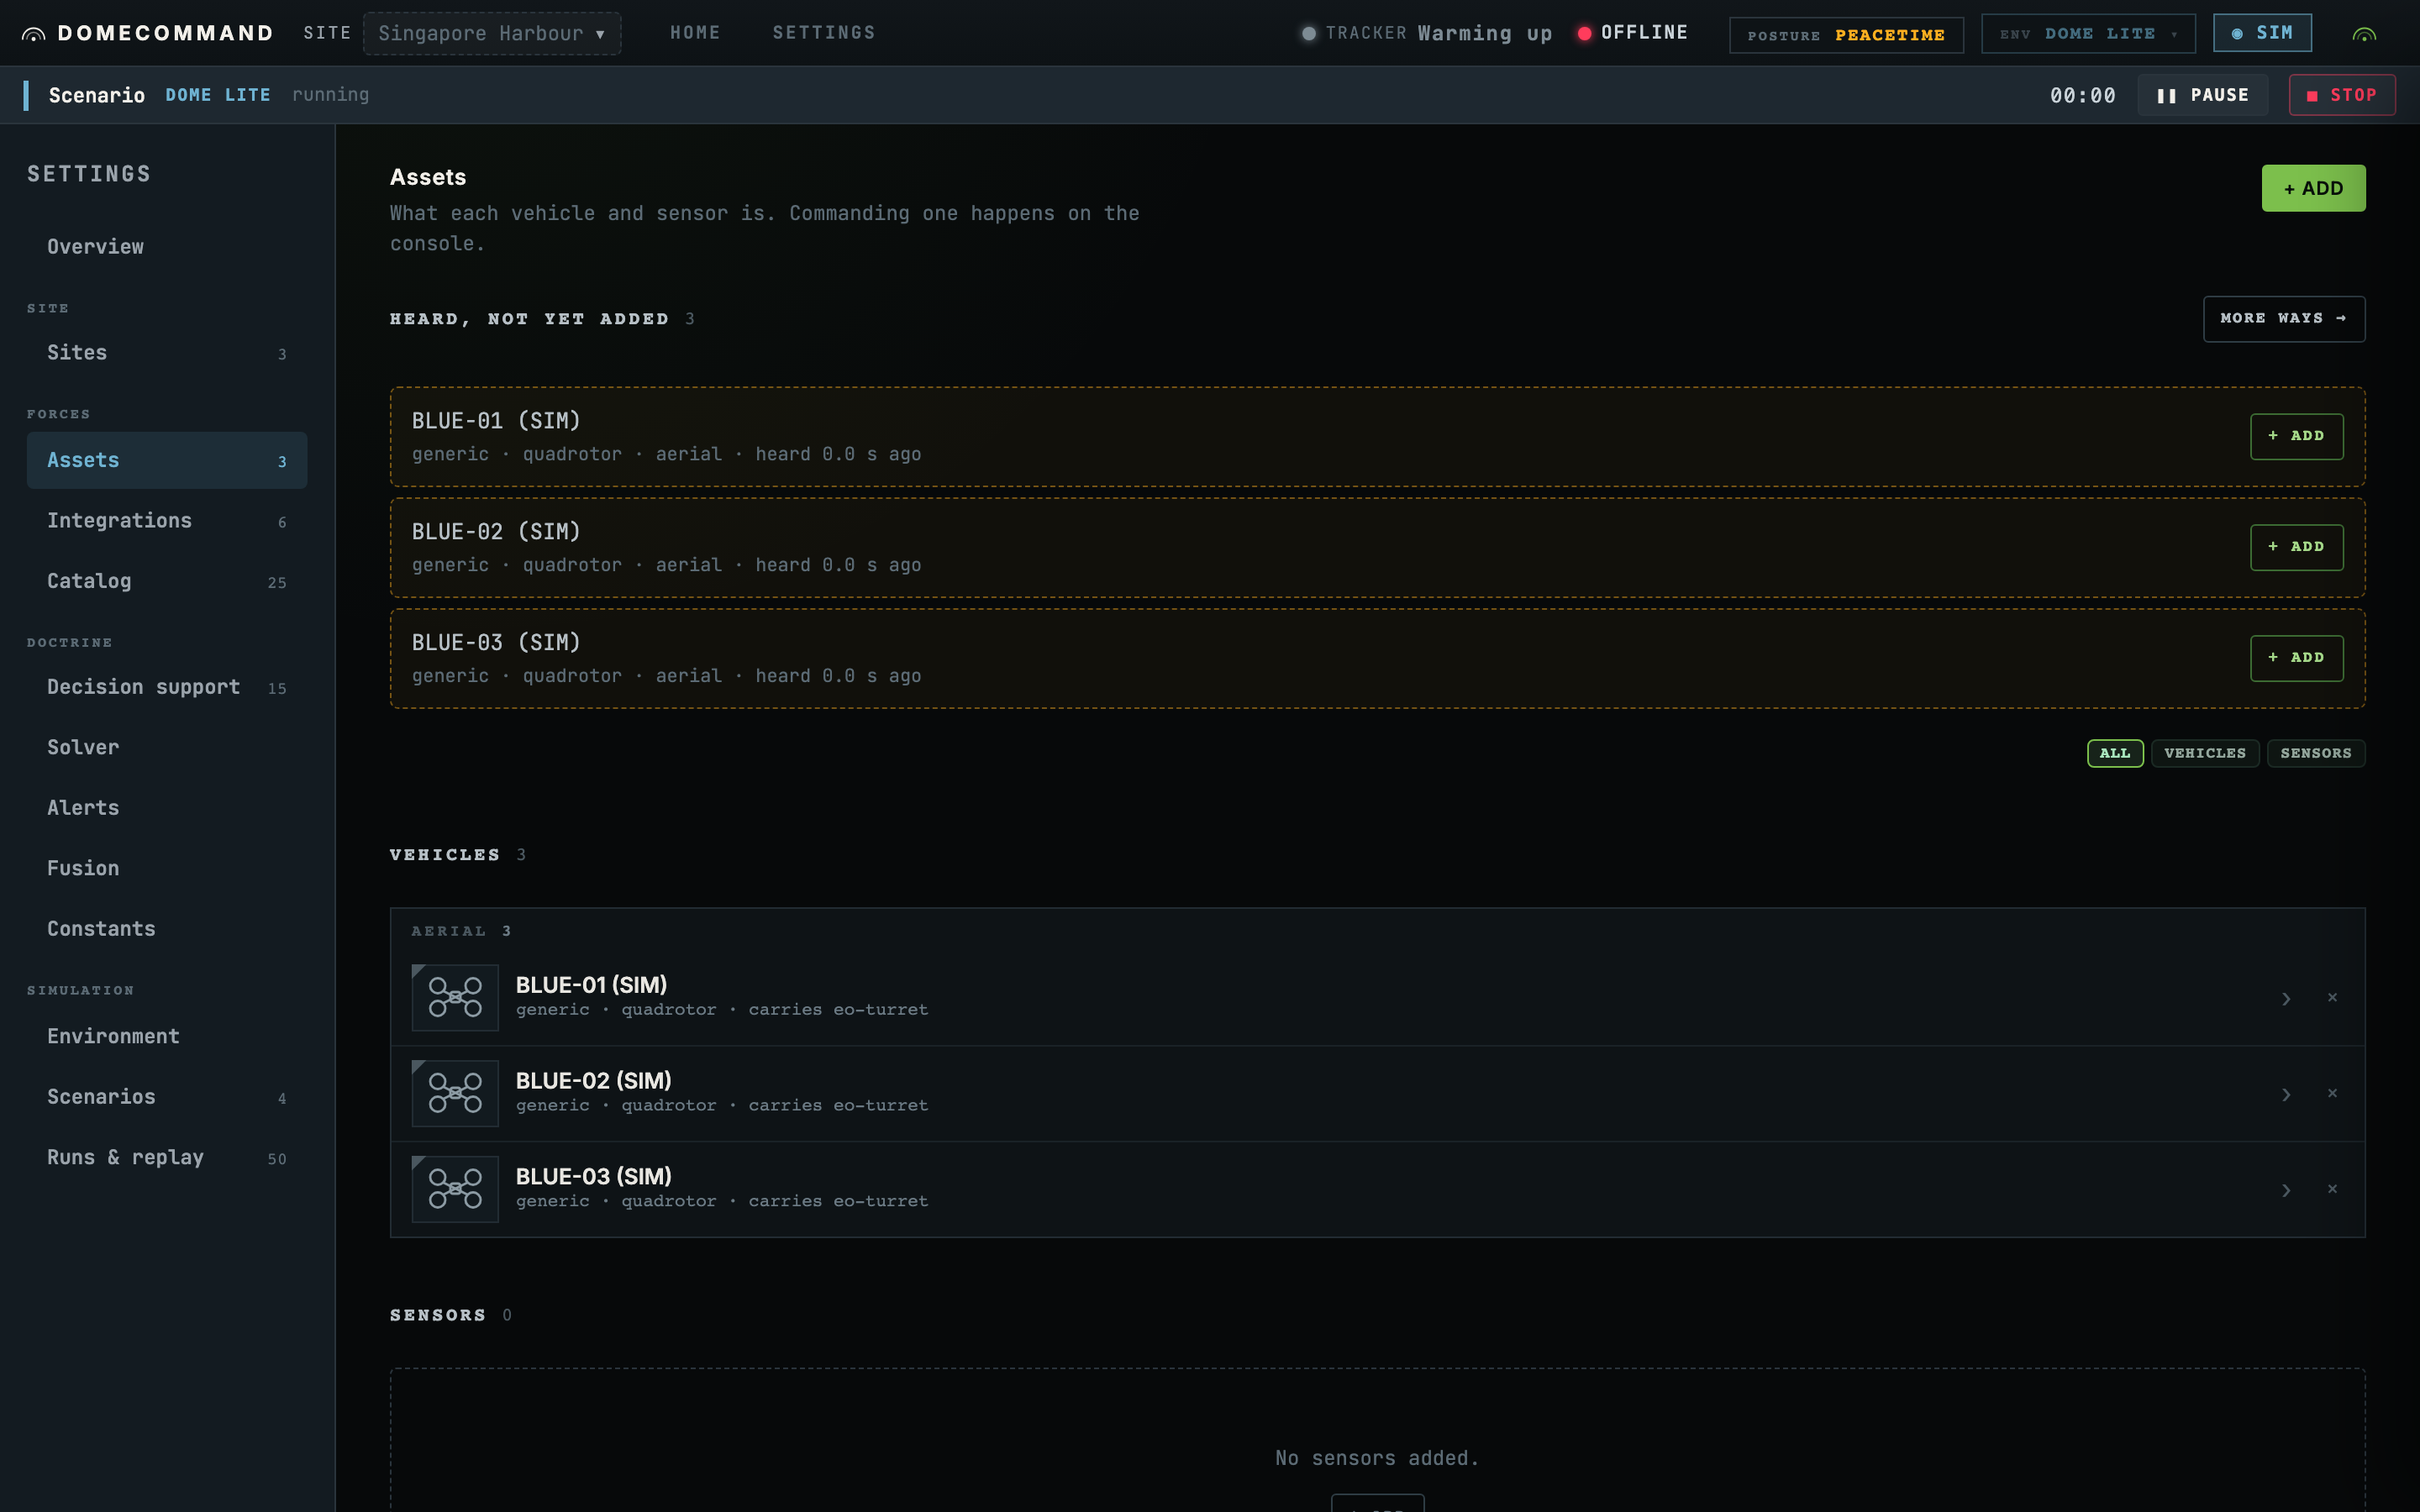The image size is (2420, 1512).
Task: Add heard BLUE-01 (SIM) asset
Action: (2296, 437)
